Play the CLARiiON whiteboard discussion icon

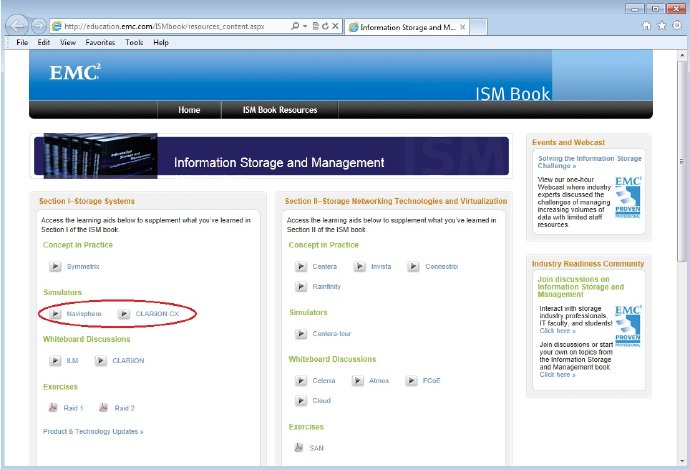(x=101, y=360)
